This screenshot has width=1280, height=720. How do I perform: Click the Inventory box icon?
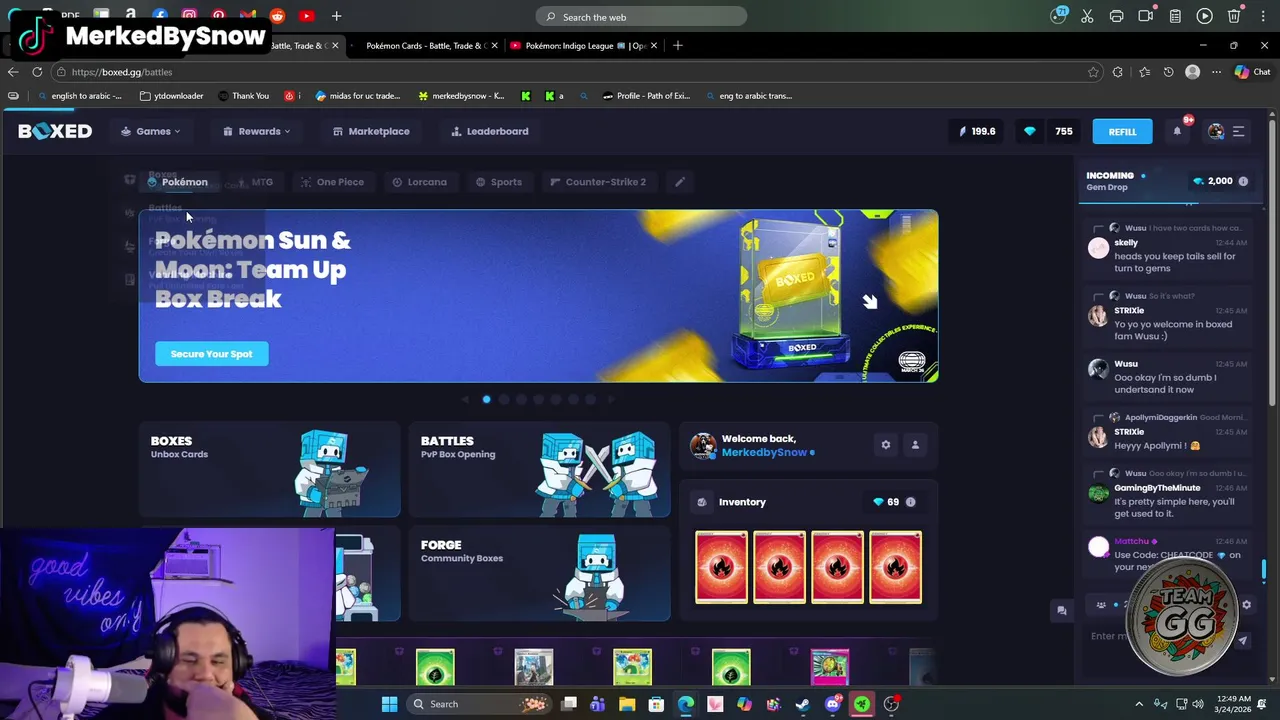coord(701,502)
